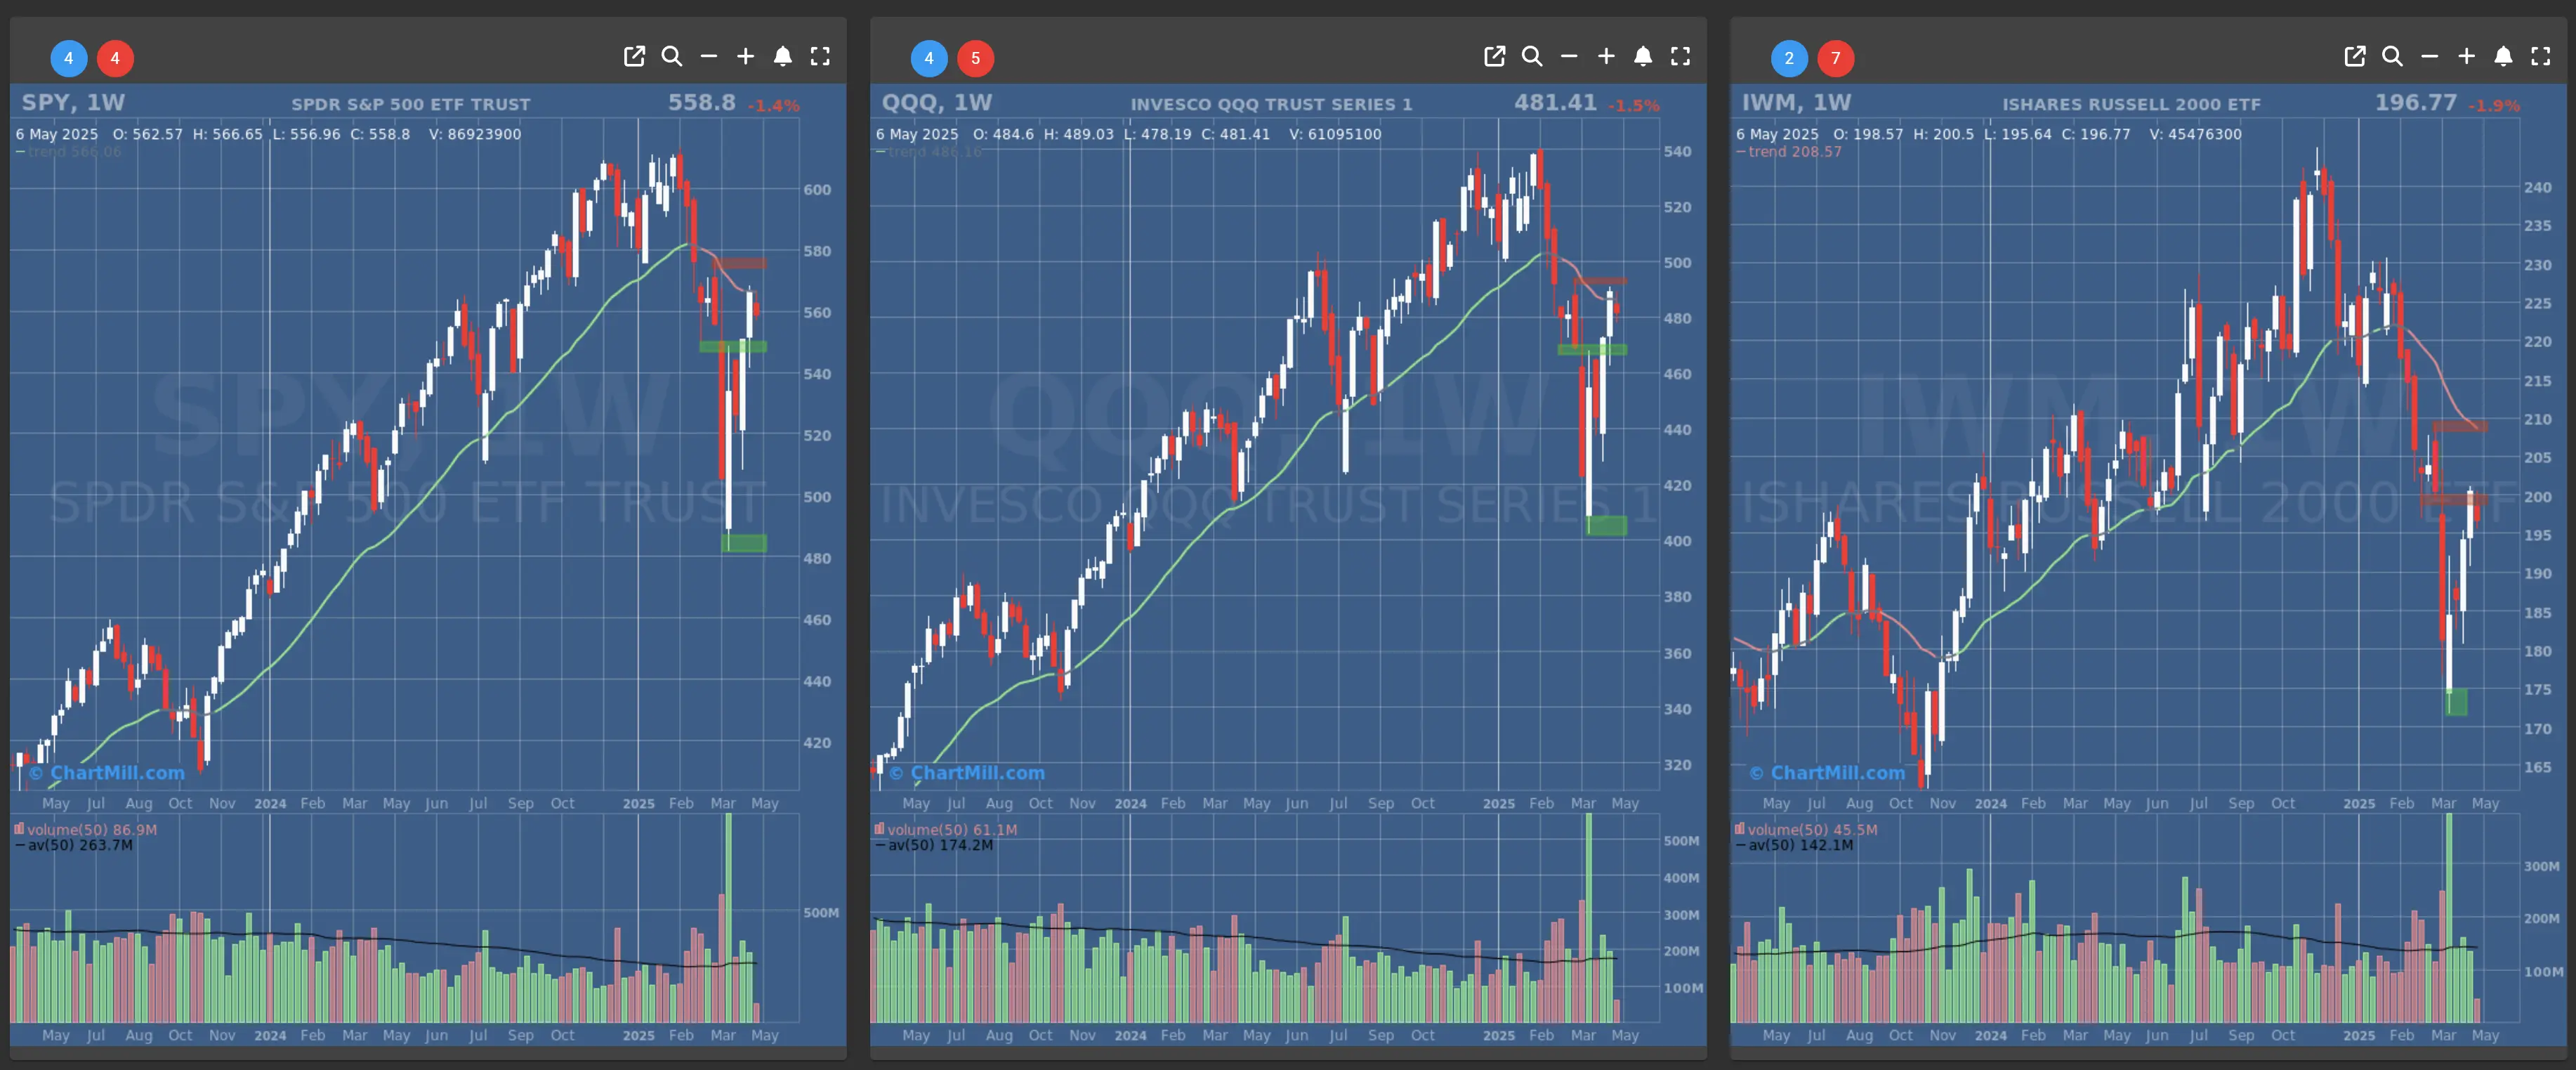Click QQQ volume reading V: 61095100
The height and width of the screenshot is (1070, 2576).
[x=1335, y=134]
